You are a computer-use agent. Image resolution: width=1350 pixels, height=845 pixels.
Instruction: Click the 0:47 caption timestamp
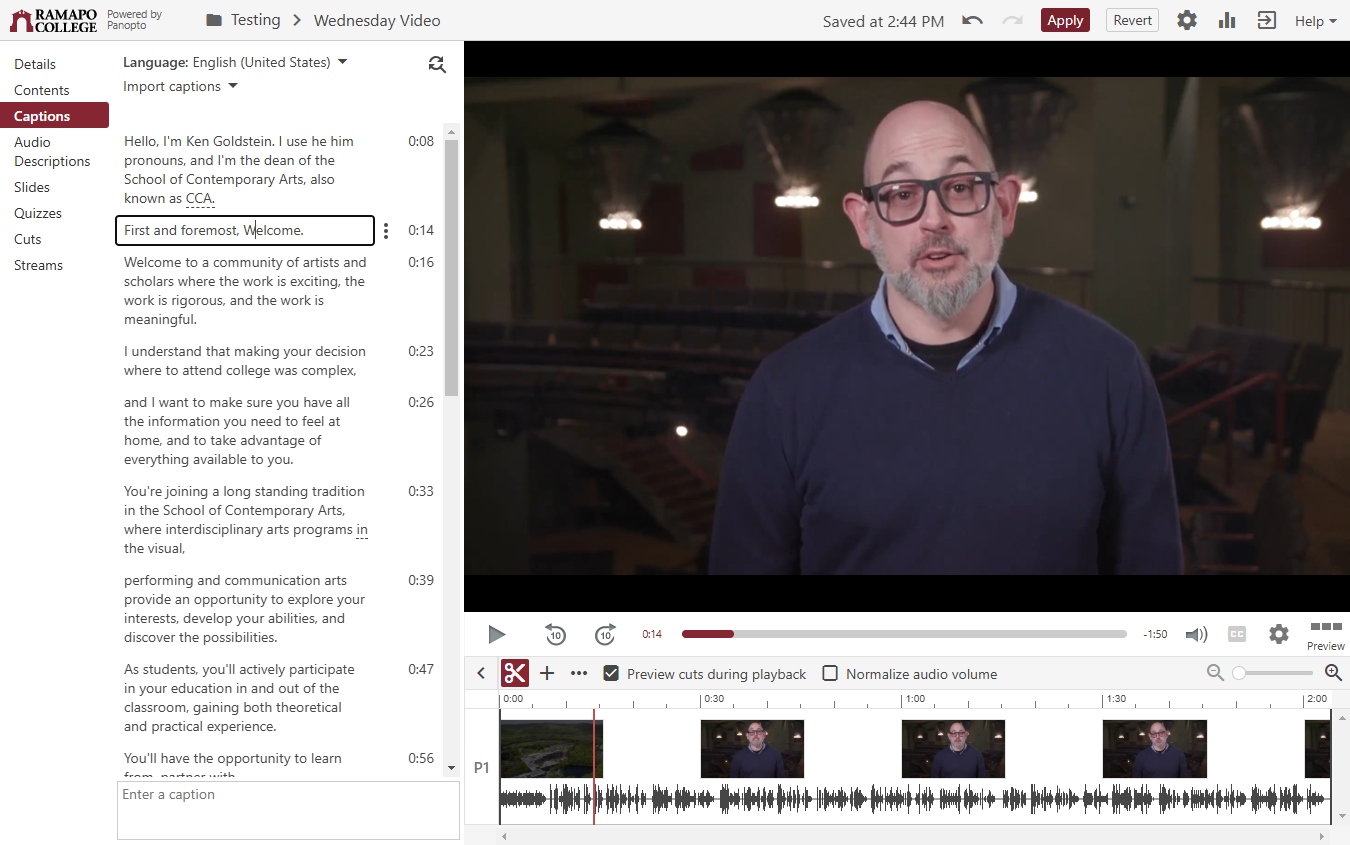421,669
